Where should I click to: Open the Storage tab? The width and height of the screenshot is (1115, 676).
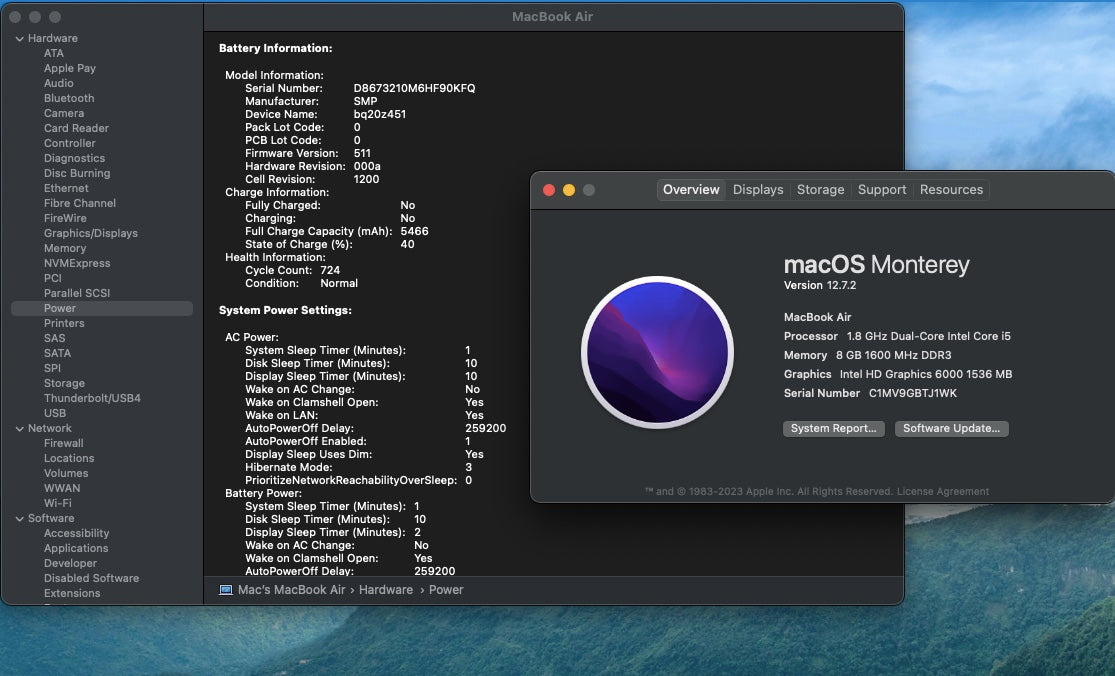tap(820, 190)
